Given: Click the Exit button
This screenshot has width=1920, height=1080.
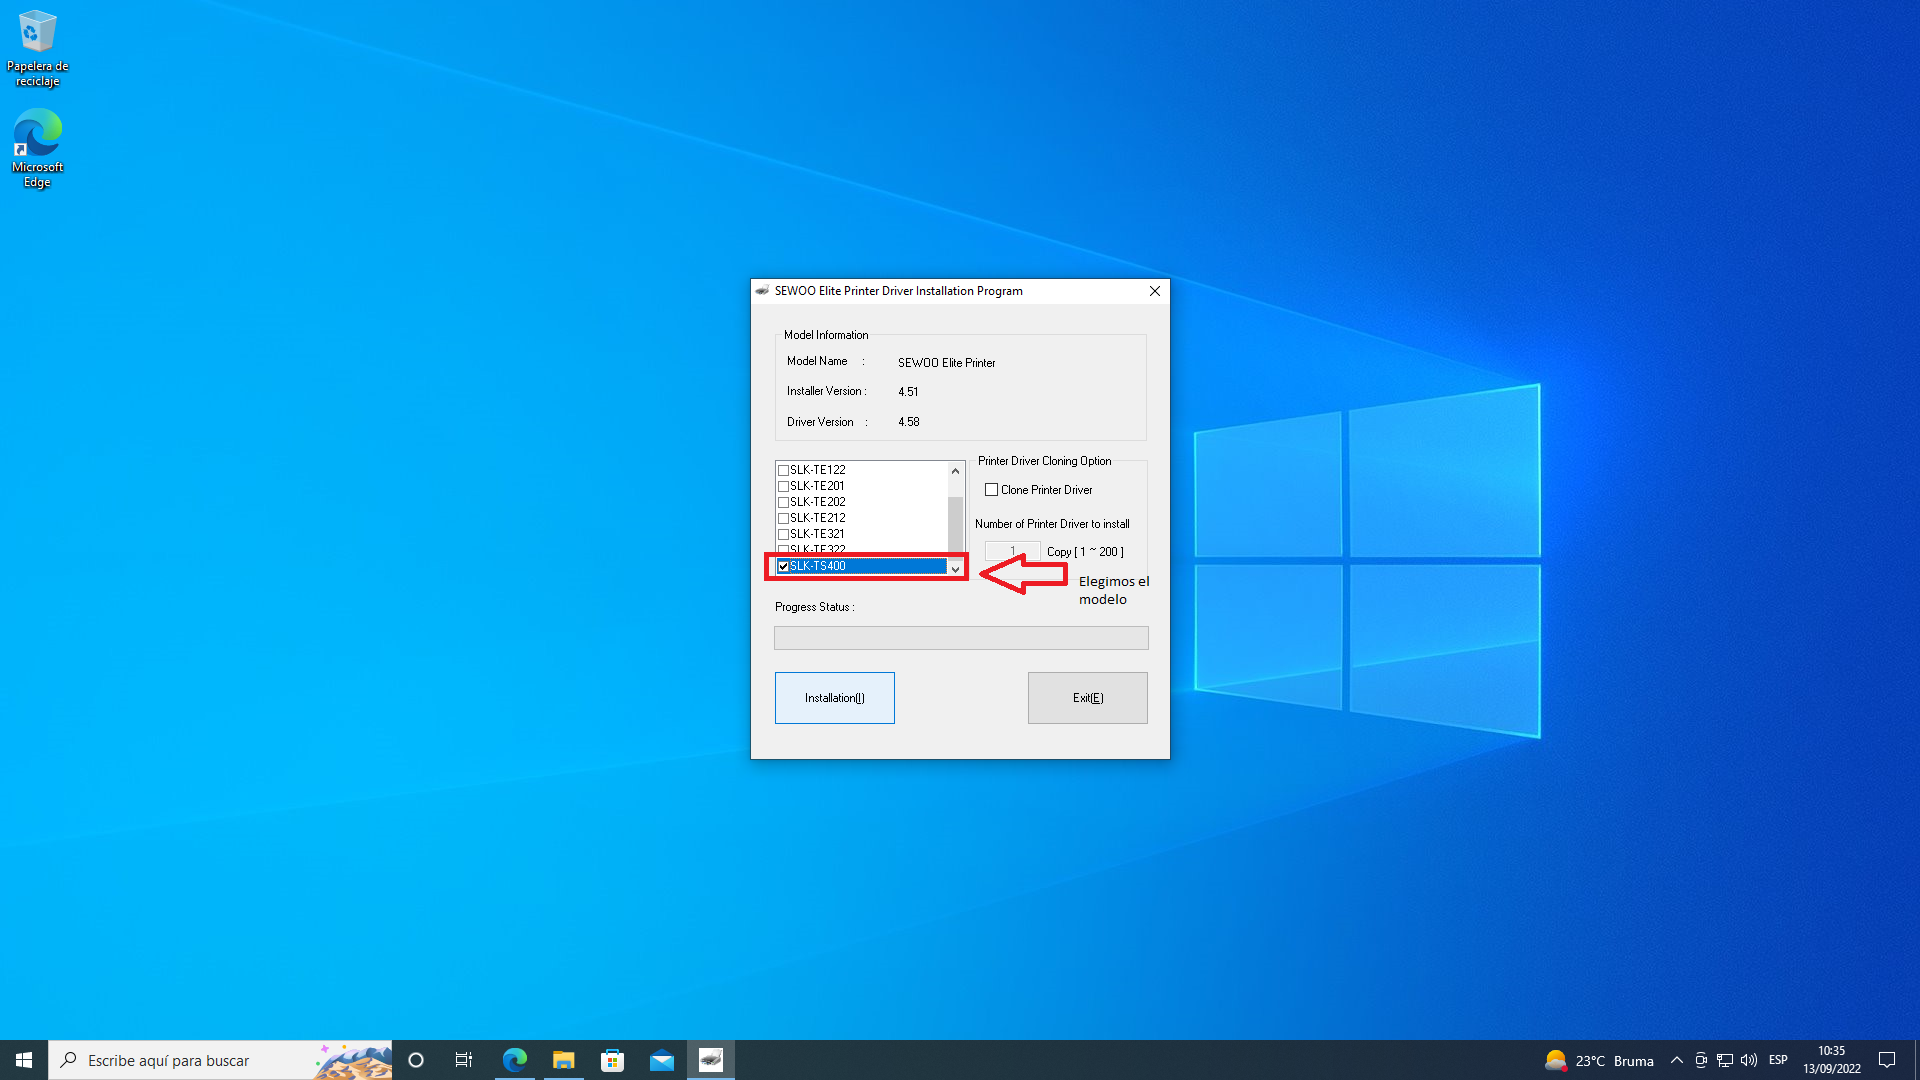Looking at the screenshot, I should pos(1087,698).
